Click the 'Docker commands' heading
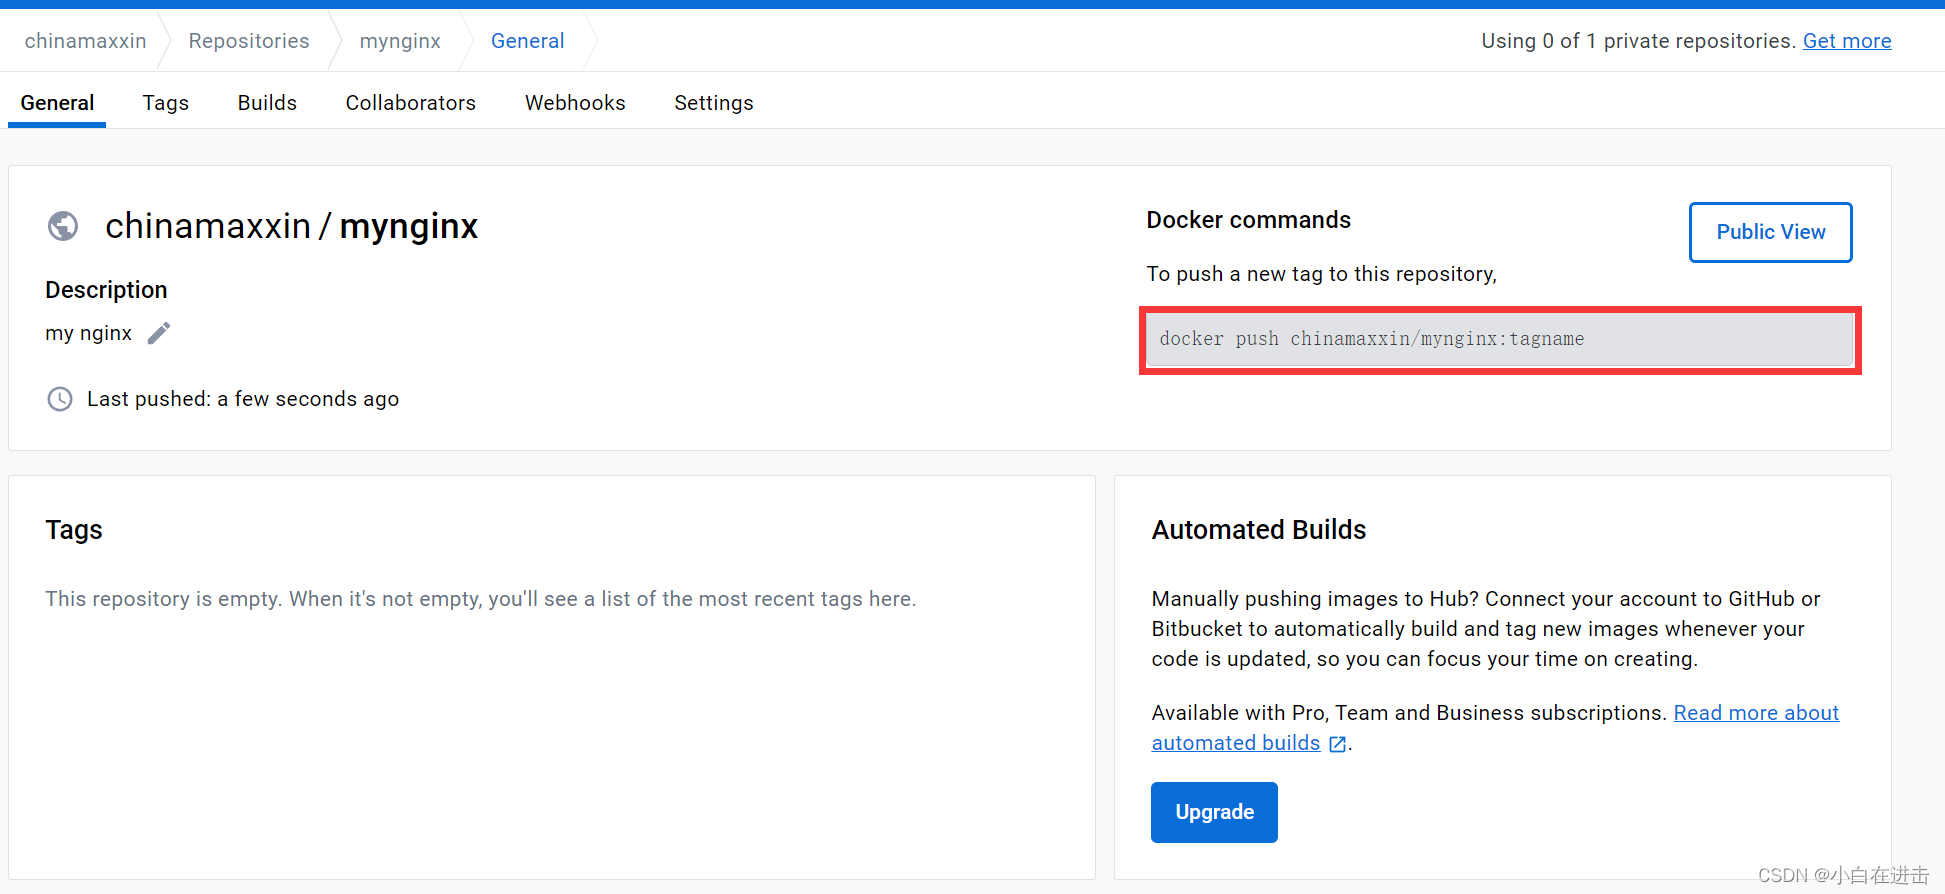Screen dimensions: 1945x894 coord(1249,220)
